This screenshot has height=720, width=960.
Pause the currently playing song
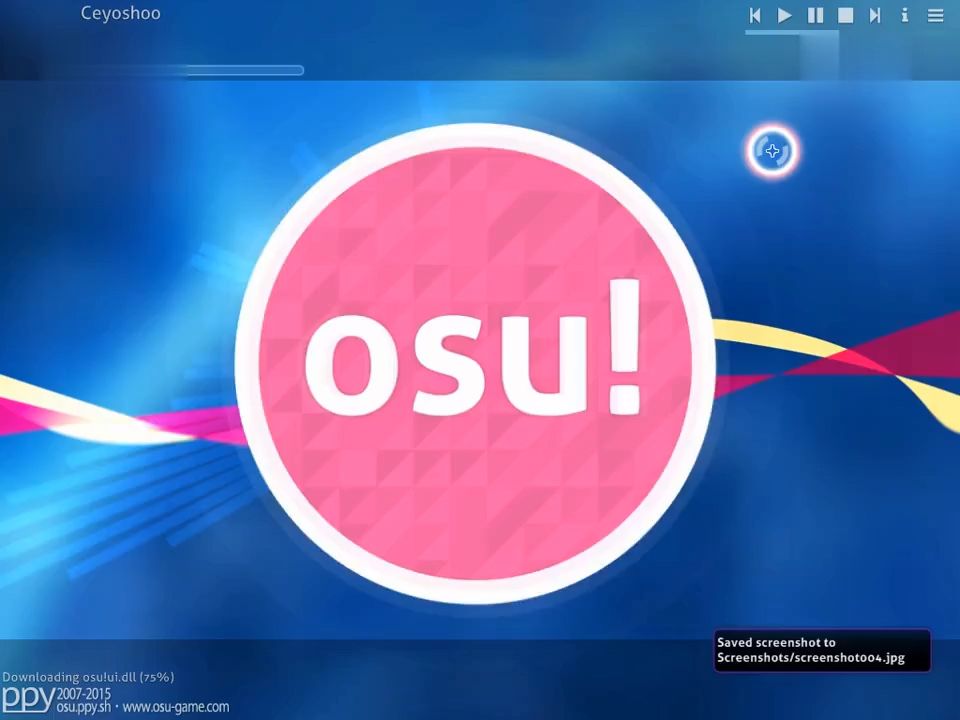[815, 15]
